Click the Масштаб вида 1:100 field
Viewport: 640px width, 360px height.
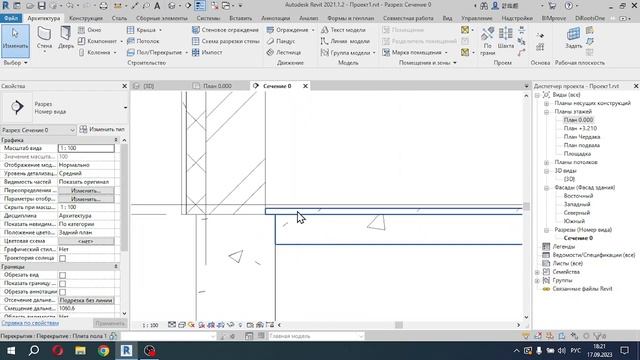point(86,148)
